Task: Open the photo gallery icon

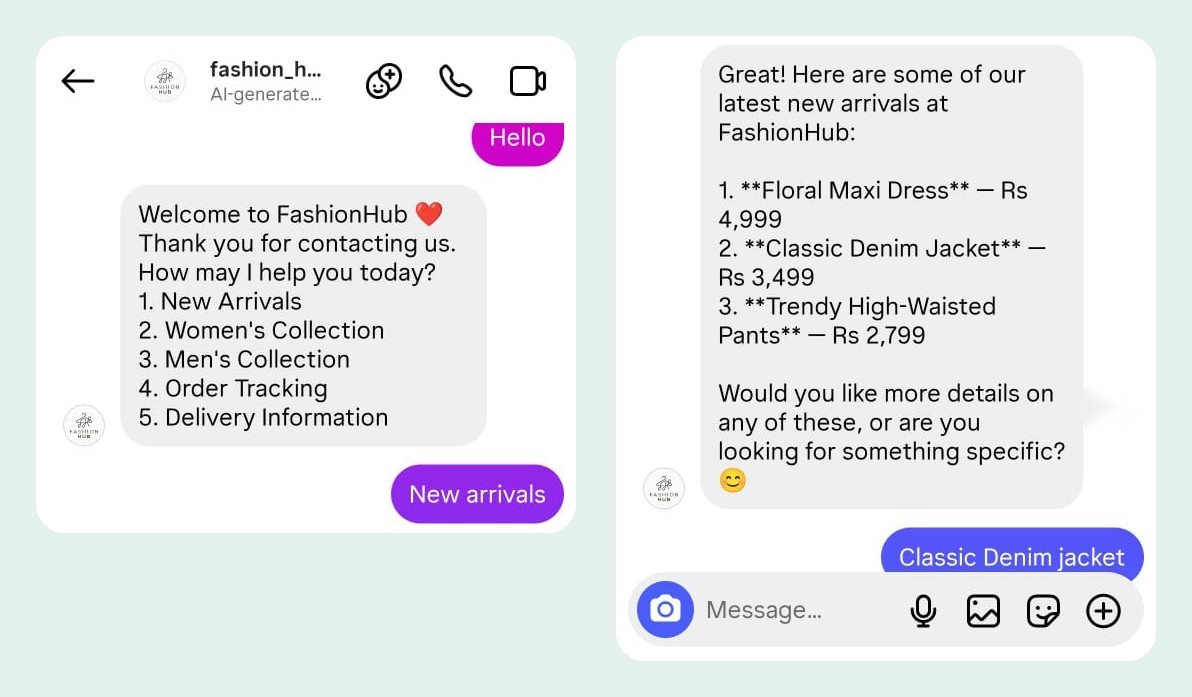Action: (983, 610)
